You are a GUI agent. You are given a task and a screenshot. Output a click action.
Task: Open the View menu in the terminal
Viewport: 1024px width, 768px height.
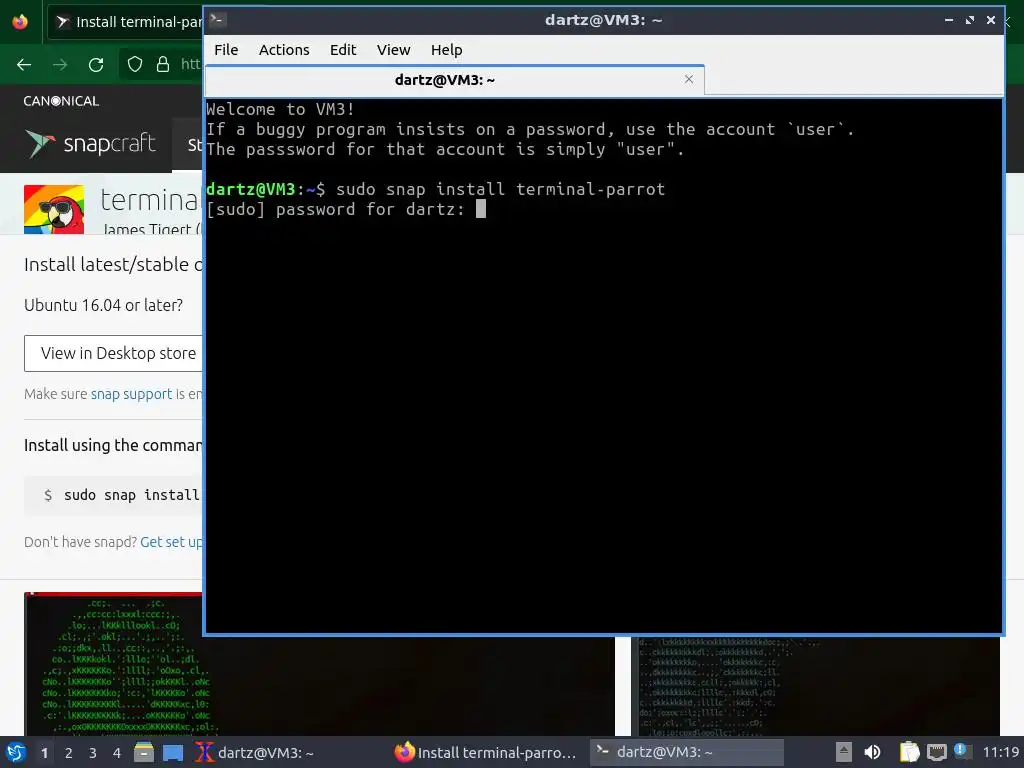tap(393, 50)
